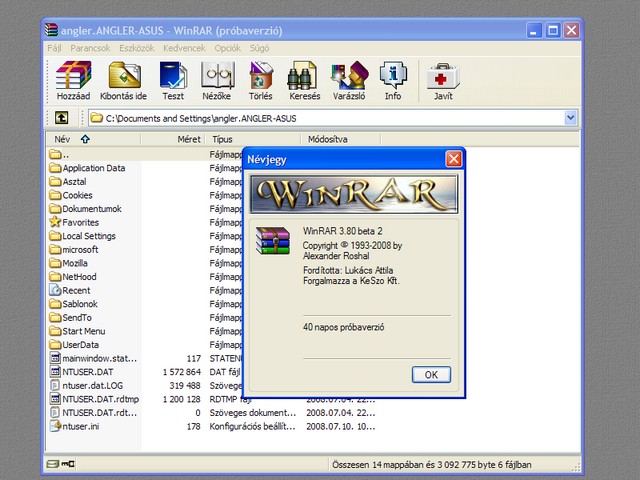
Task: Click the Javít repair icon
Action: pos(443,80)
